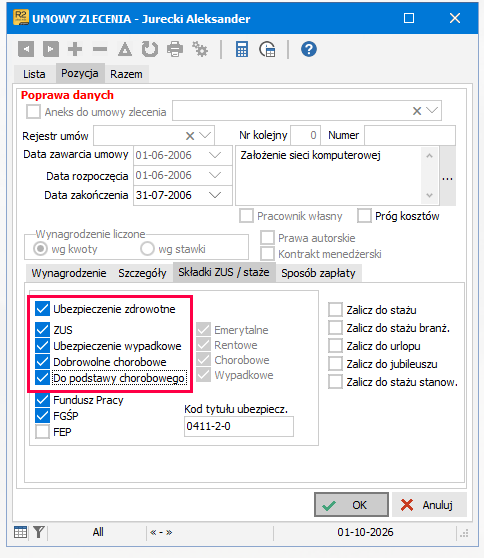
Task: Select wg kwoty radio button
Action: coord(40,248)
